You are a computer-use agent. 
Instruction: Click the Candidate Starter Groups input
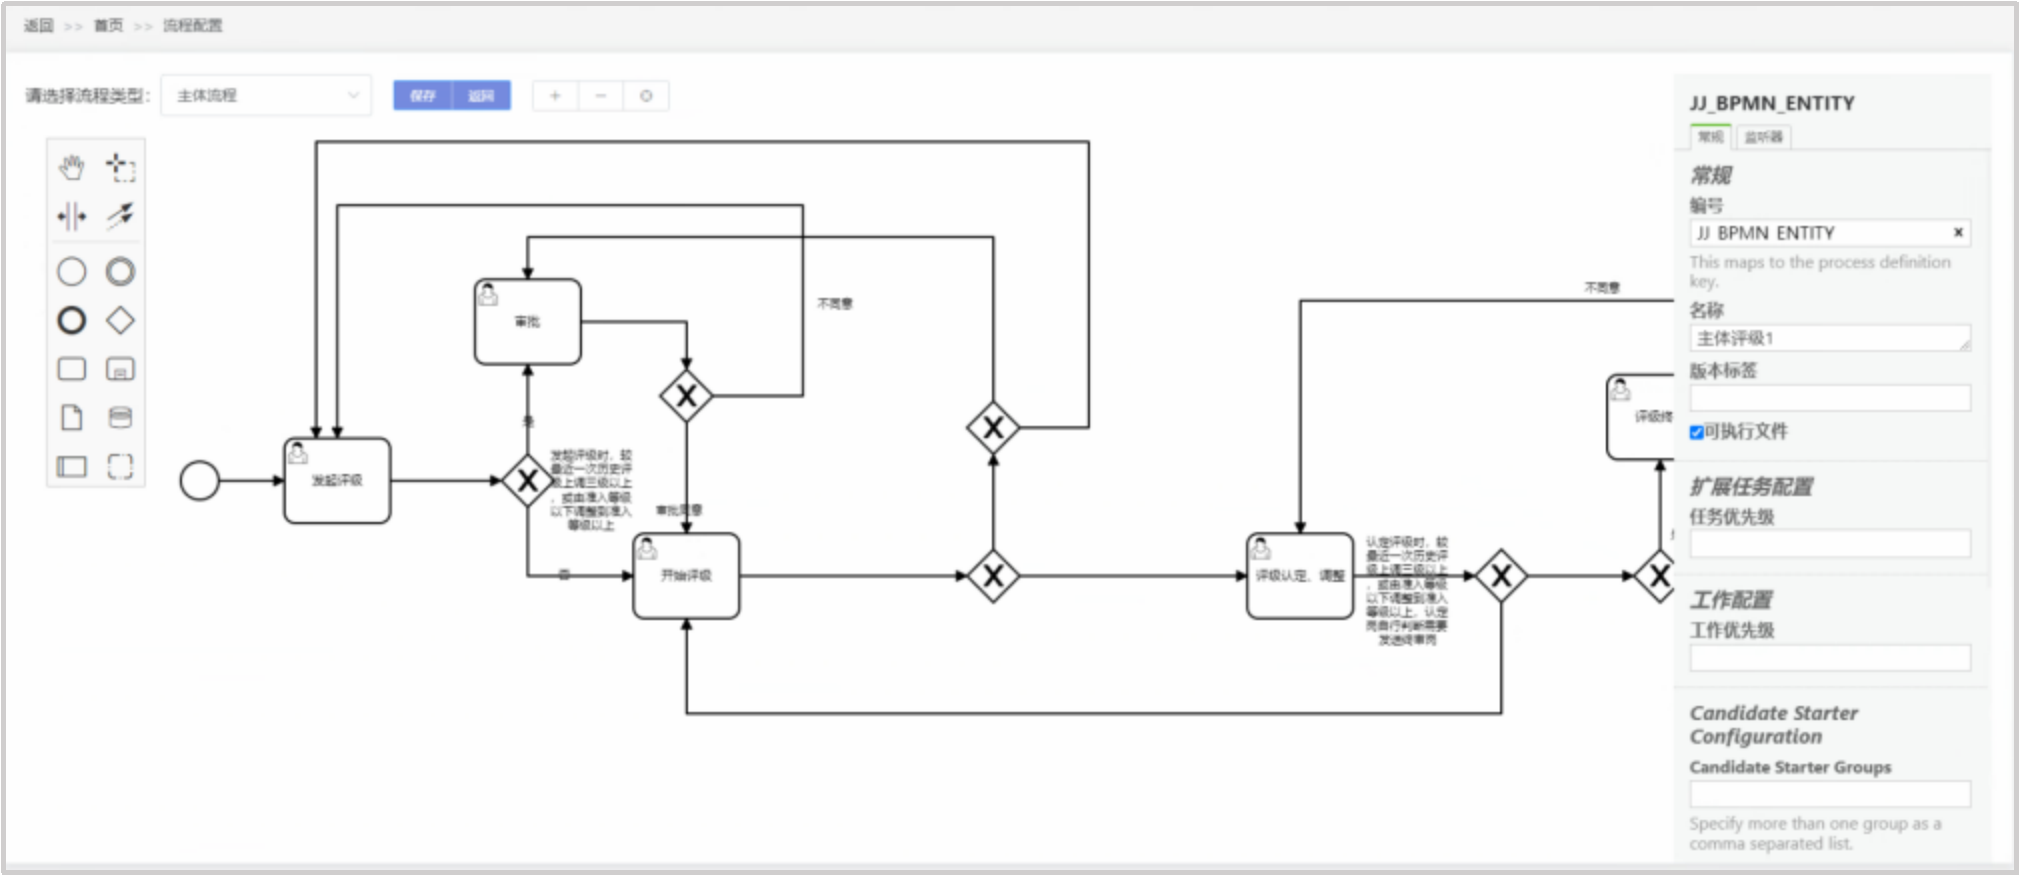pyautogui.click(x=1830, y=794)
